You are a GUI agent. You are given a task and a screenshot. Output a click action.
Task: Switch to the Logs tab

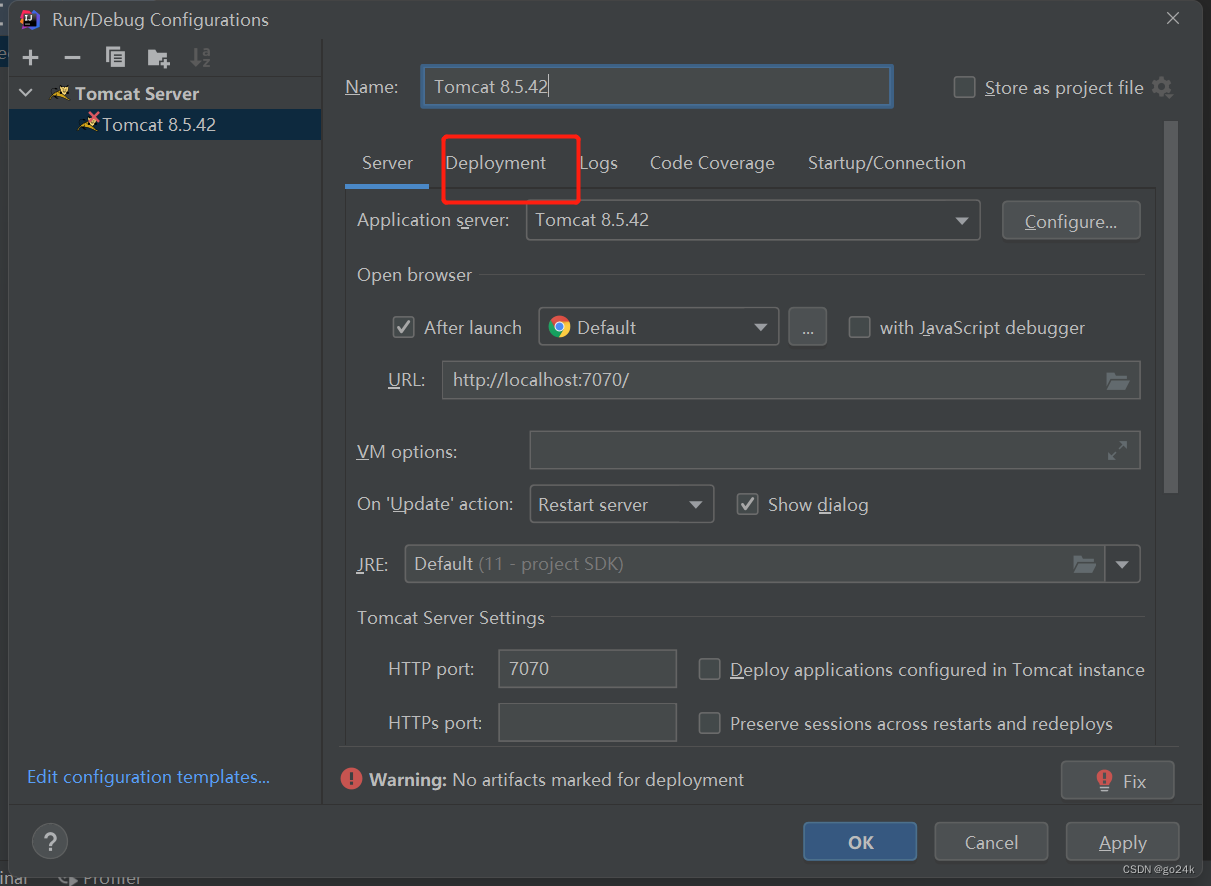tap(598, 163)
